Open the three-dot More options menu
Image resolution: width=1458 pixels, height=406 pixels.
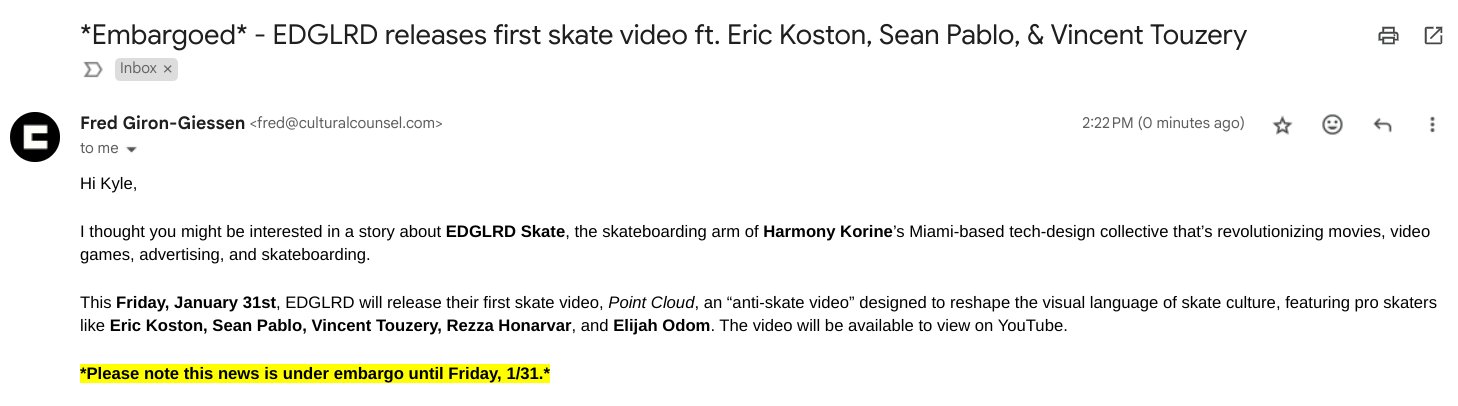pos(1433,125)
